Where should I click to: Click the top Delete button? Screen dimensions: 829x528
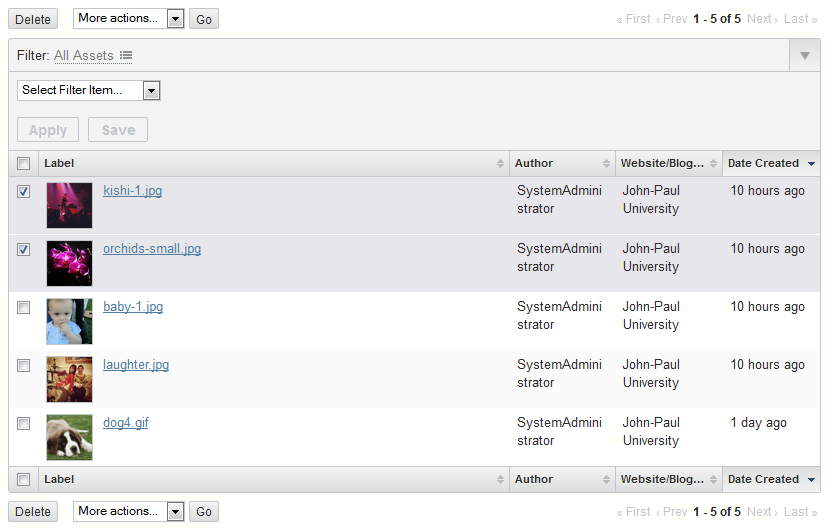click(x=33, y=19)
